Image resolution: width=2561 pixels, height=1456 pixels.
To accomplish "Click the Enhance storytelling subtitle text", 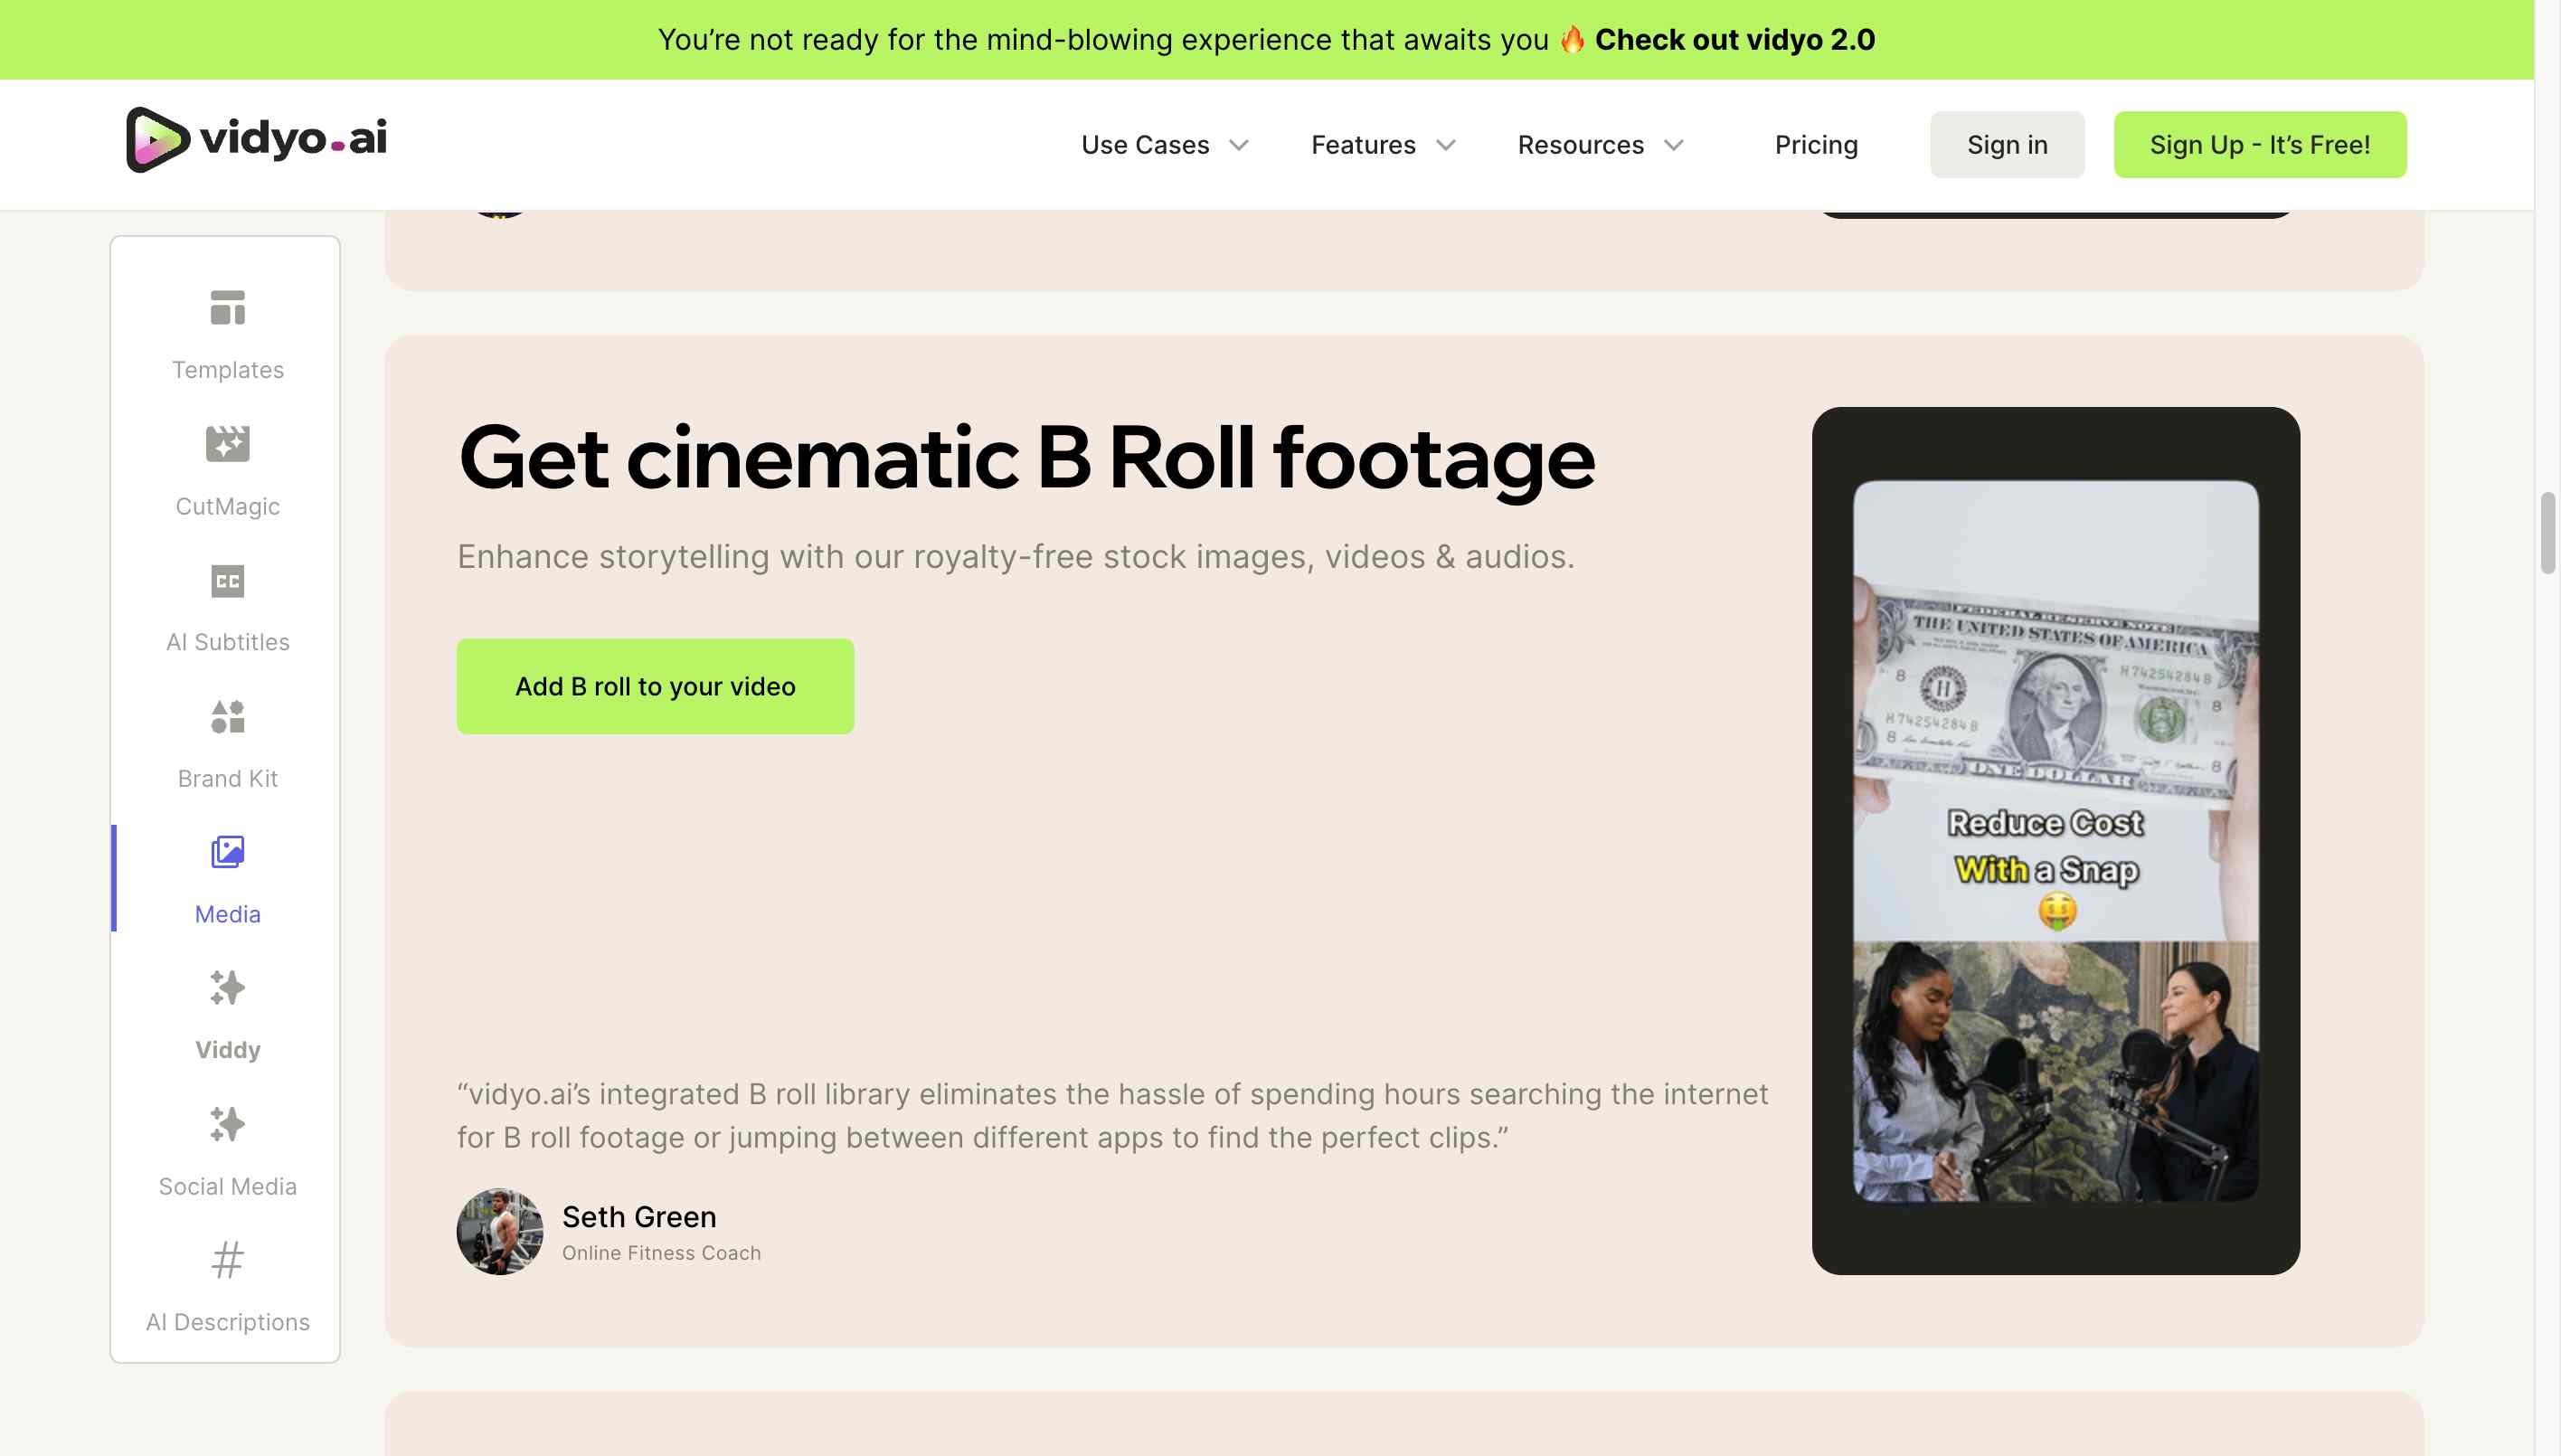I will pos(1016,556).
